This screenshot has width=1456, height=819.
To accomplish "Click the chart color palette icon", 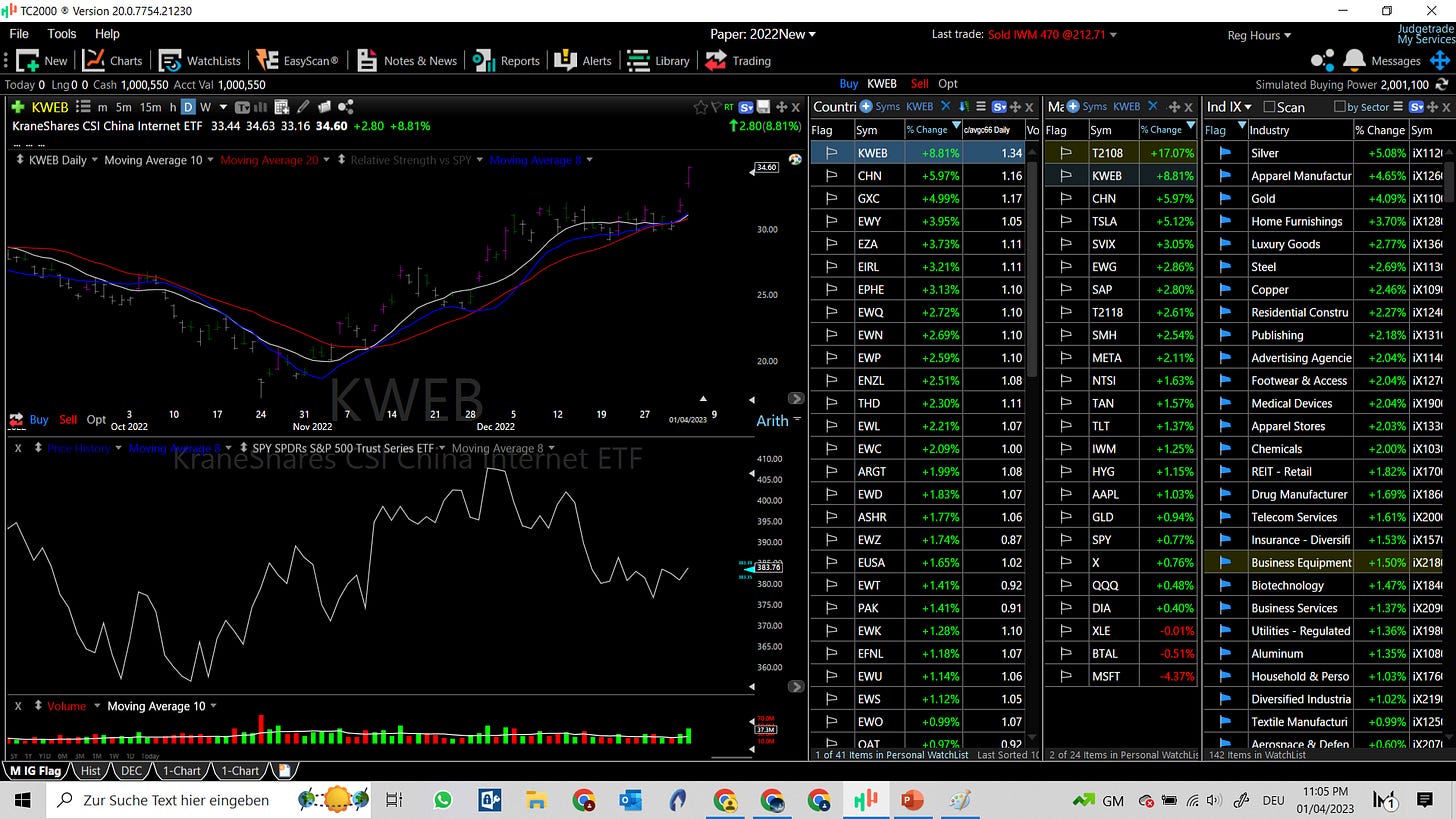I will (x=795, y=160).
